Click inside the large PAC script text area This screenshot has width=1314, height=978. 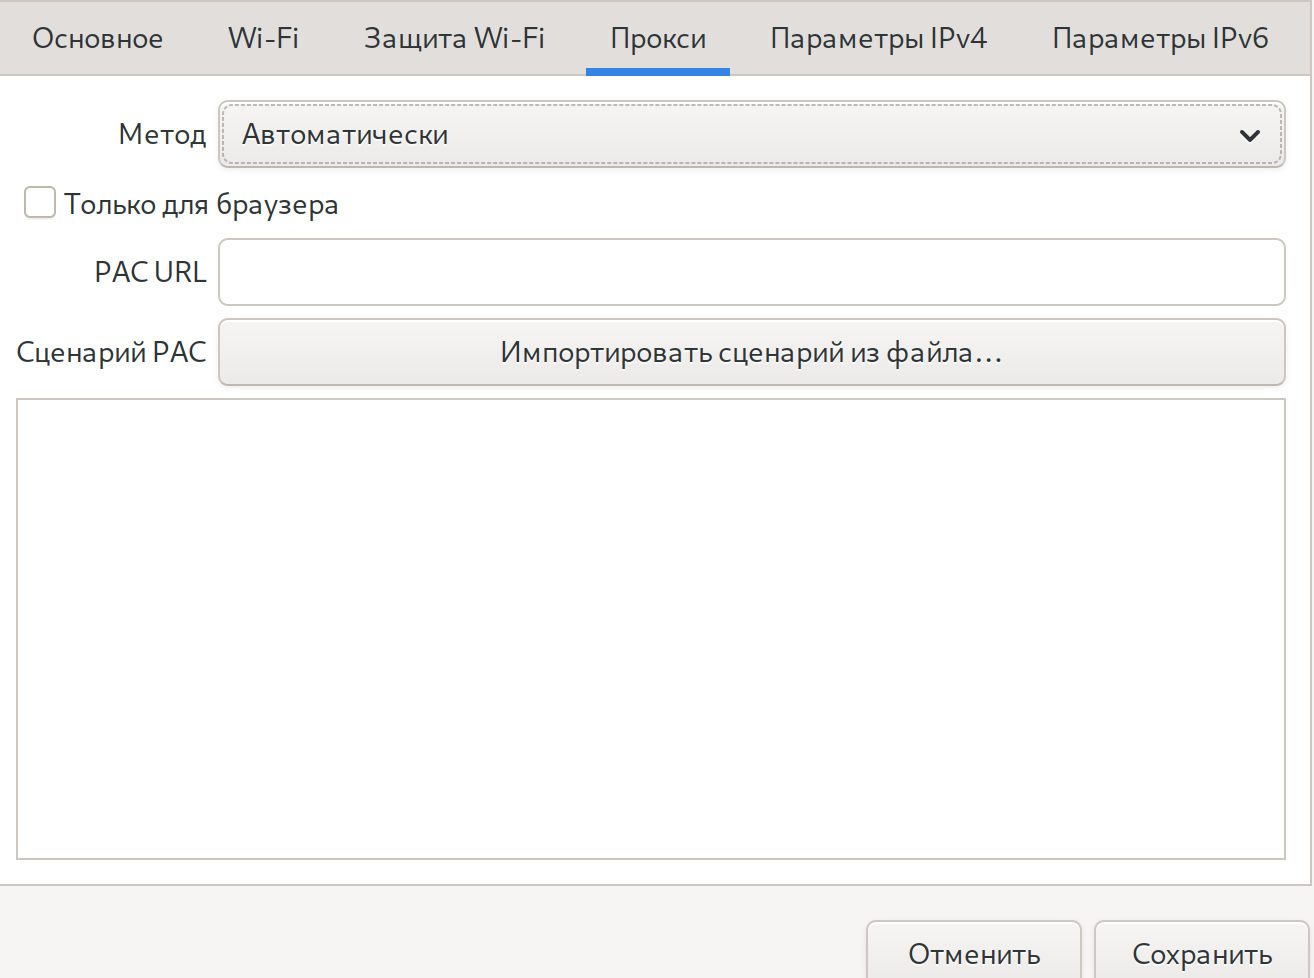(650, 628)
